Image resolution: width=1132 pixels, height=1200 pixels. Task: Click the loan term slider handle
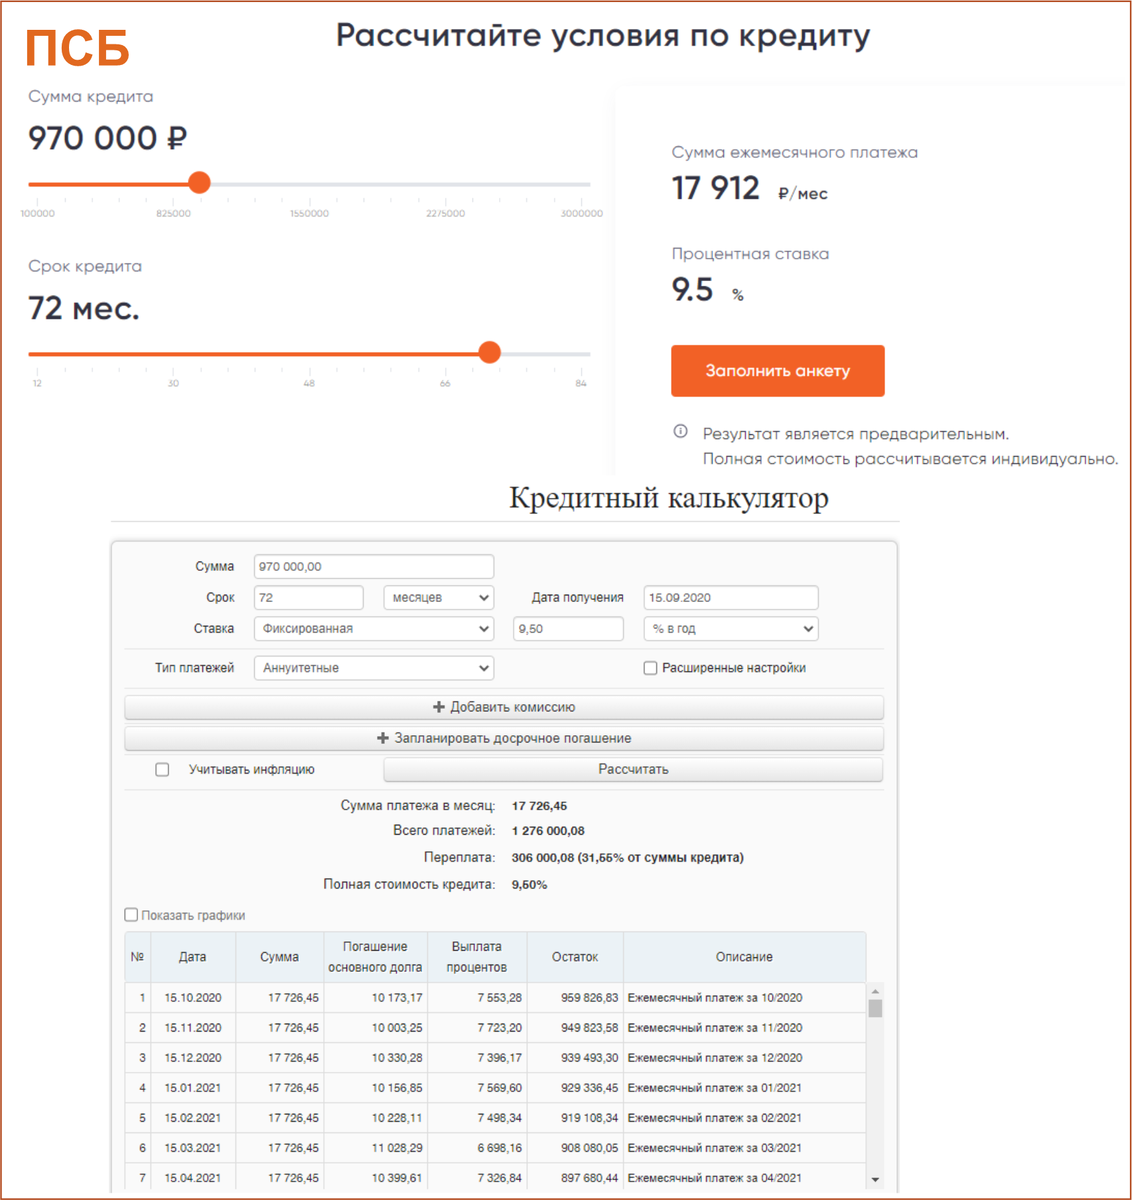click(x=489, y=353)
